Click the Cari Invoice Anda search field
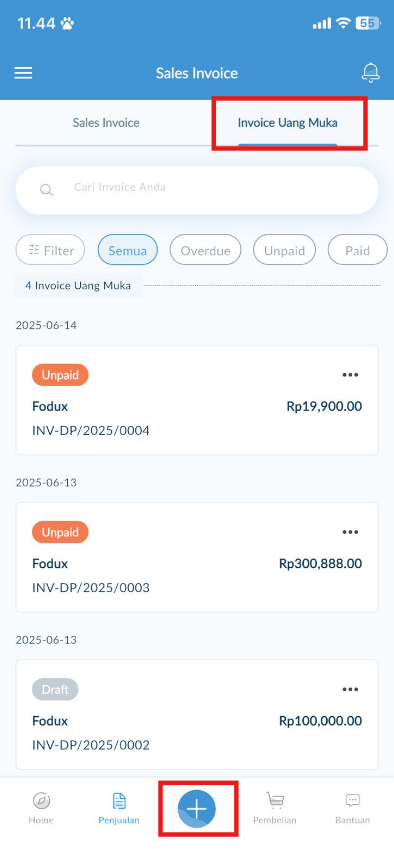This screenshot has height=849, width=394. [197, 190]
